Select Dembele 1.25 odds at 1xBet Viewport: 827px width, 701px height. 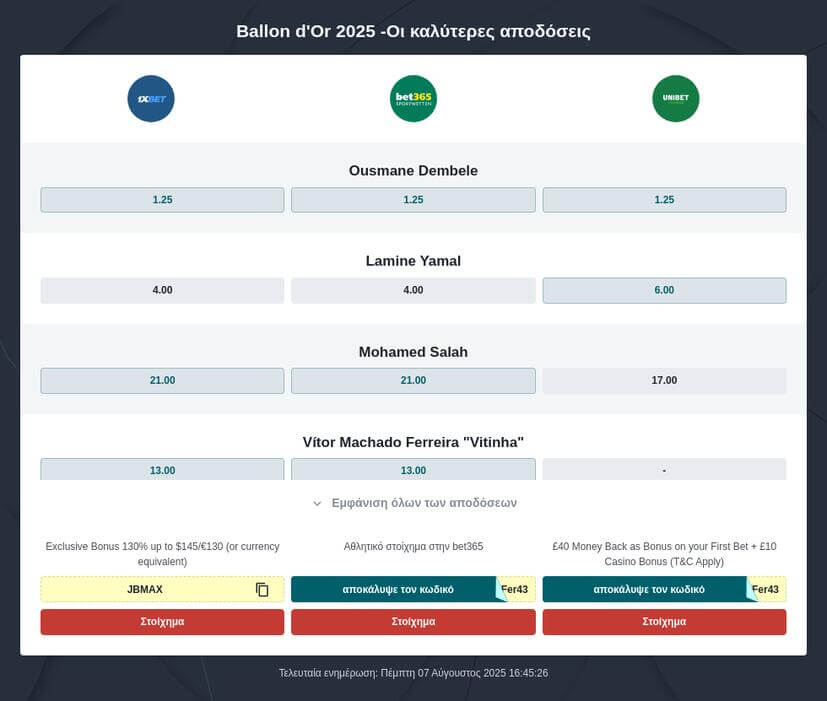click(x=162, y=200)
